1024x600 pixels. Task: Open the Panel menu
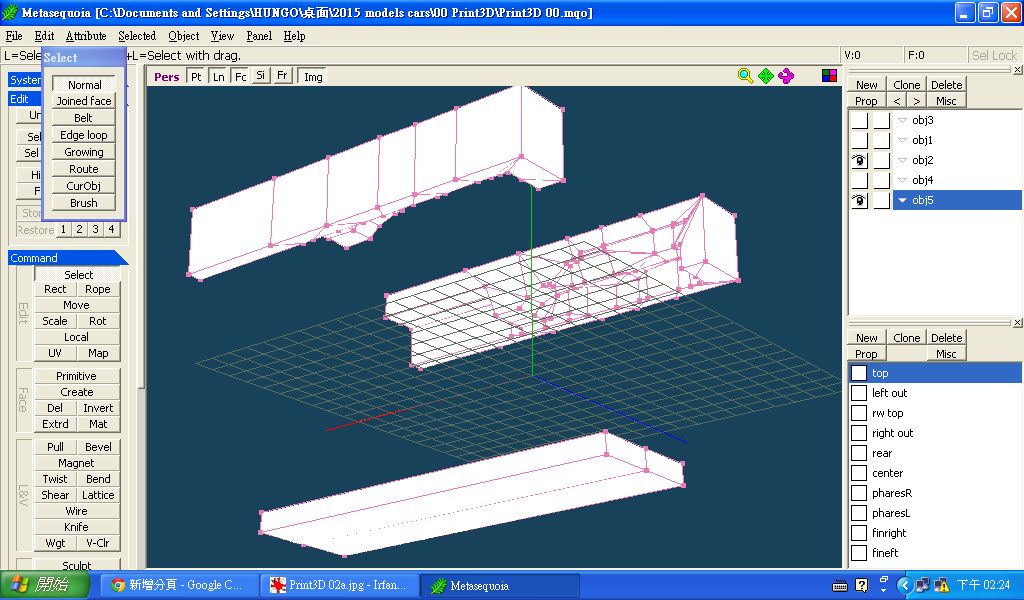259,36
